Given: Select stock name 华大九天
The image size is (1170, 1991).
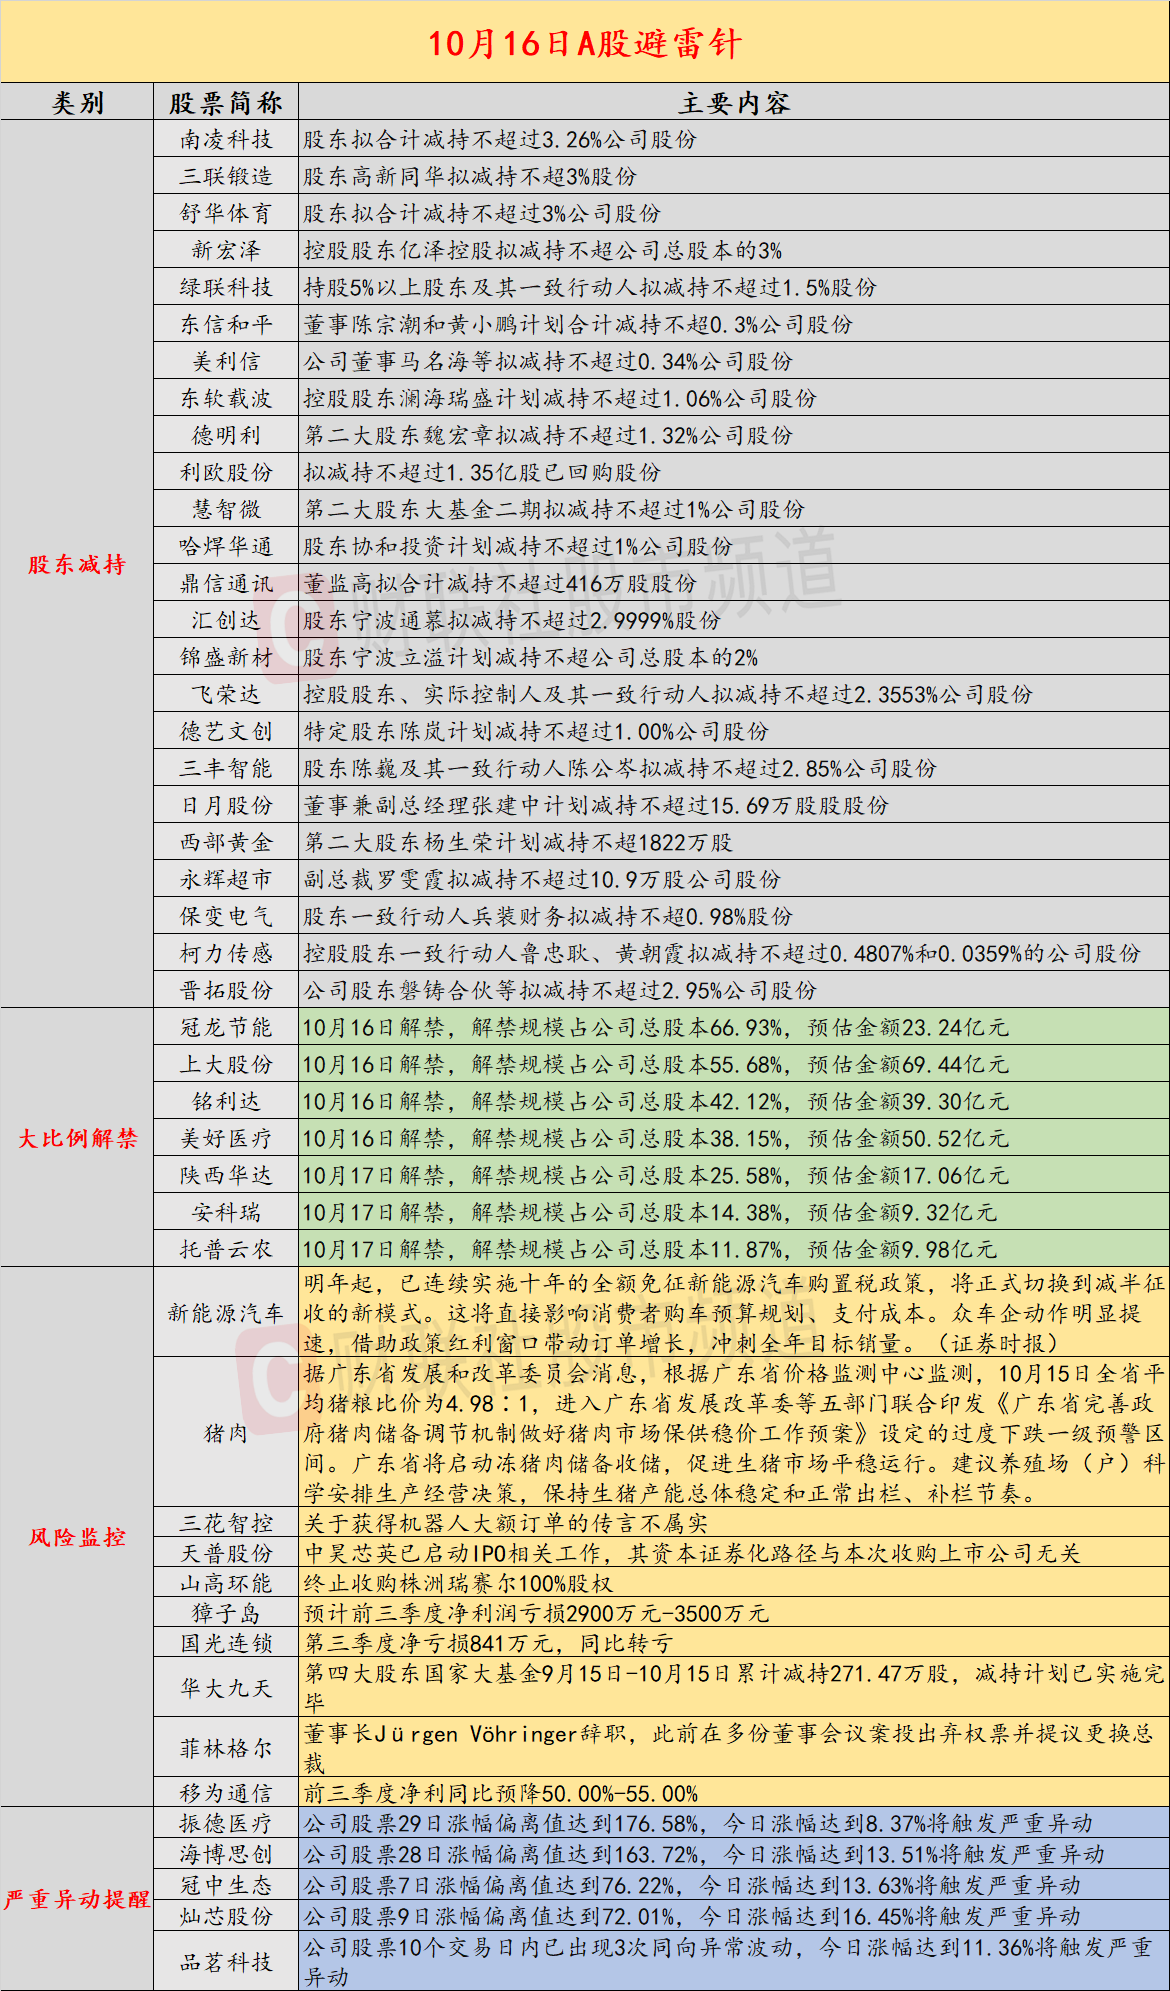Looking at the screenshot, I should point(226,1688).
